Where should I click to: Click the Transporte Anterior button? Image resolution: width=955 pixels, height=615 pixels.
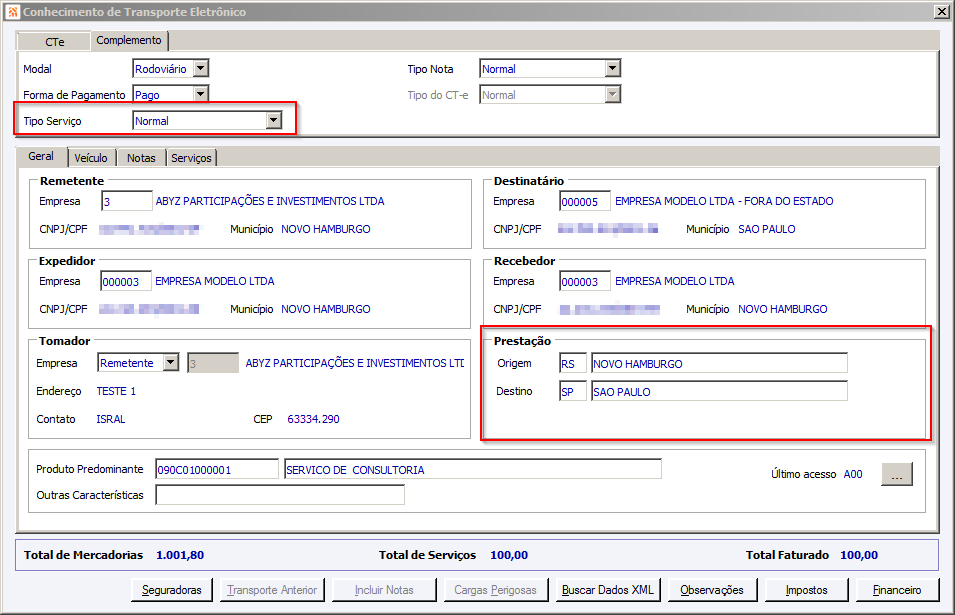(272, 590)
